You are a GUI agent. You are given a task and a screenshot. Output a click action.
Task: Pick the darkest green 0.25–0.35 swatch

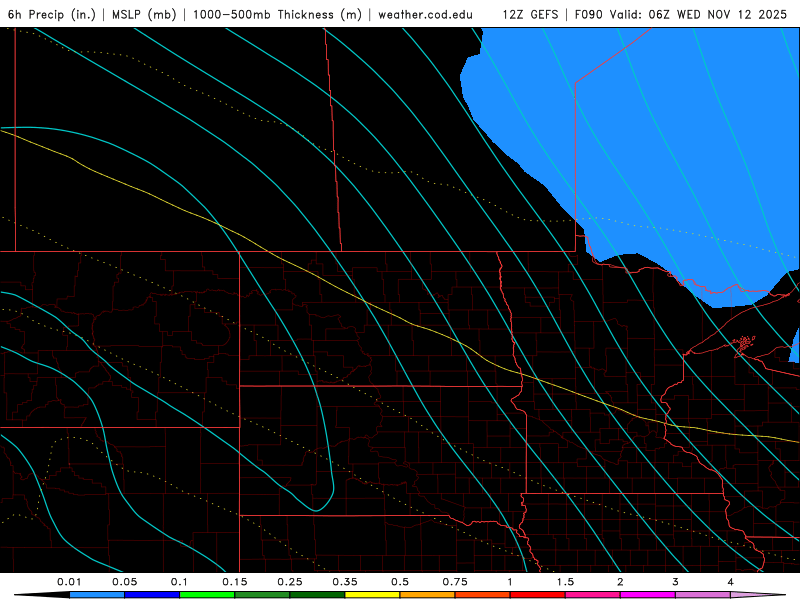(x=317, y=595)
